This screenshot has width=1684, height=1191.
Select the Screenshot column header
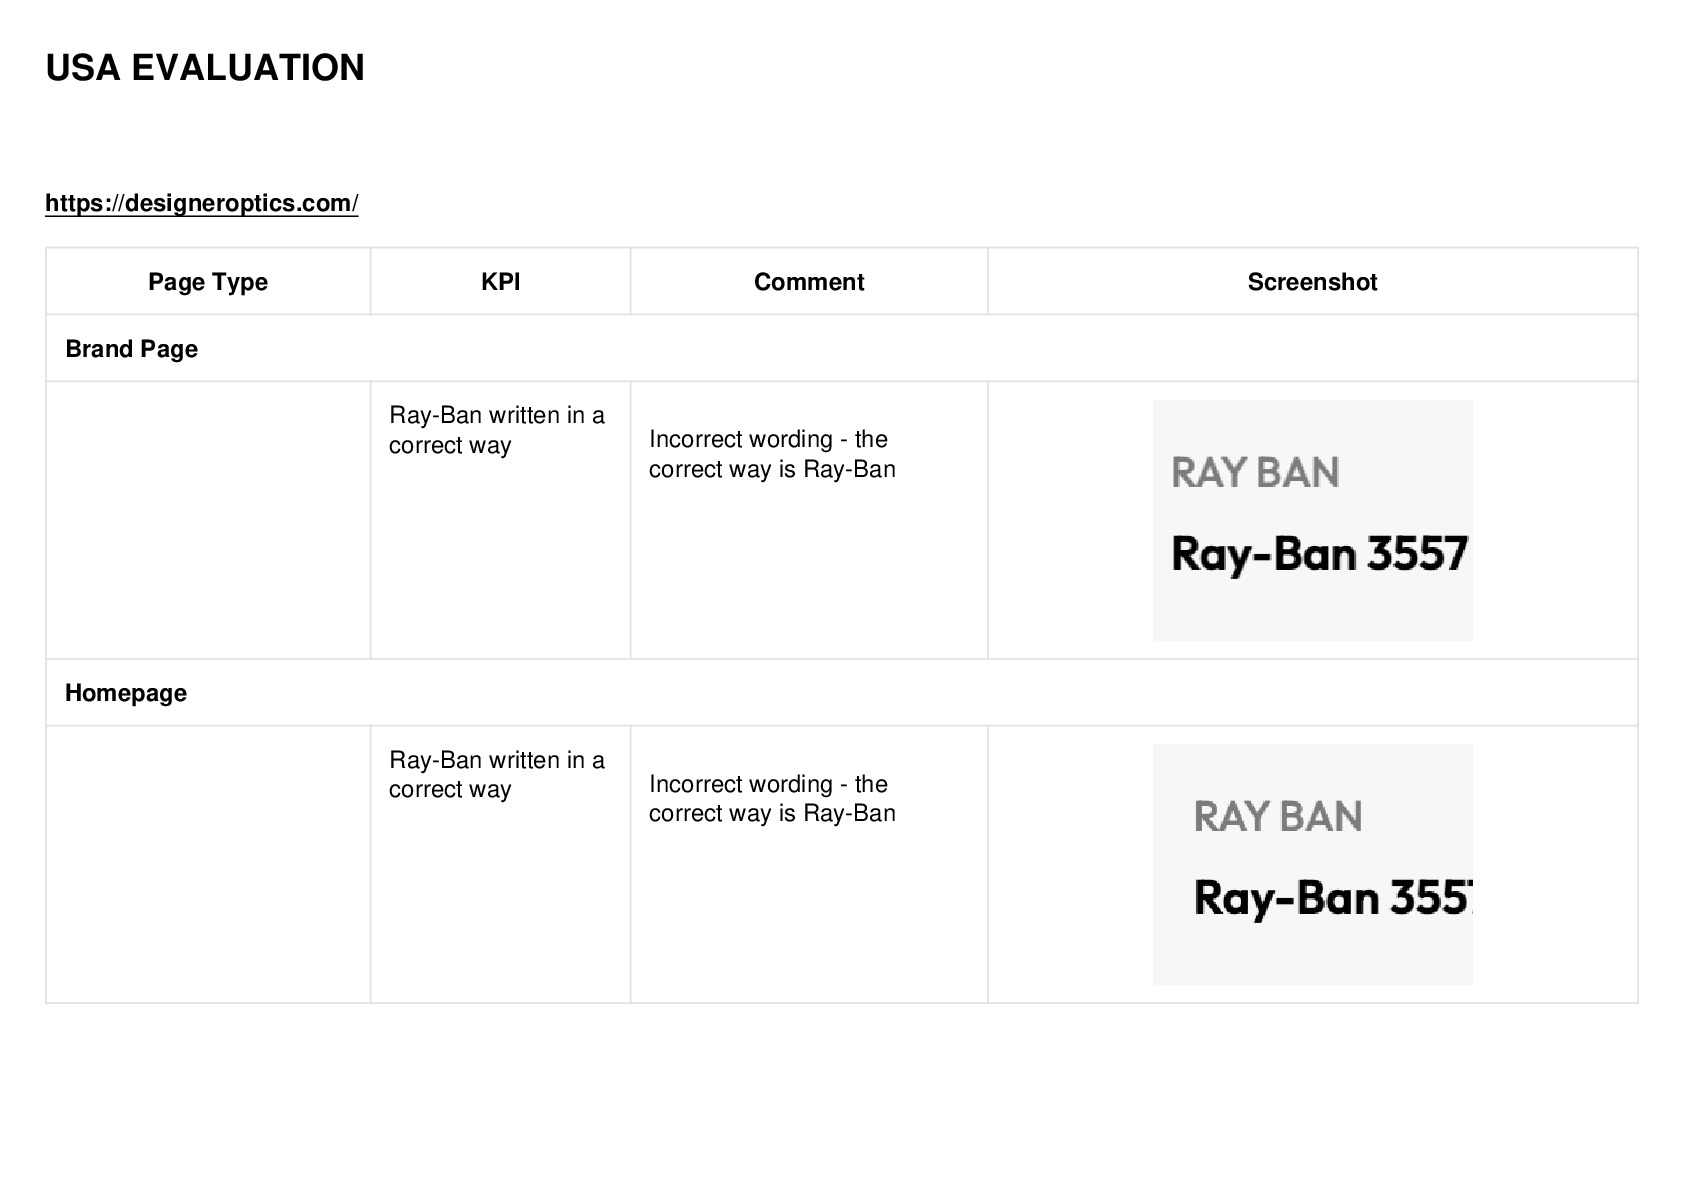[x=1312, y=282]
